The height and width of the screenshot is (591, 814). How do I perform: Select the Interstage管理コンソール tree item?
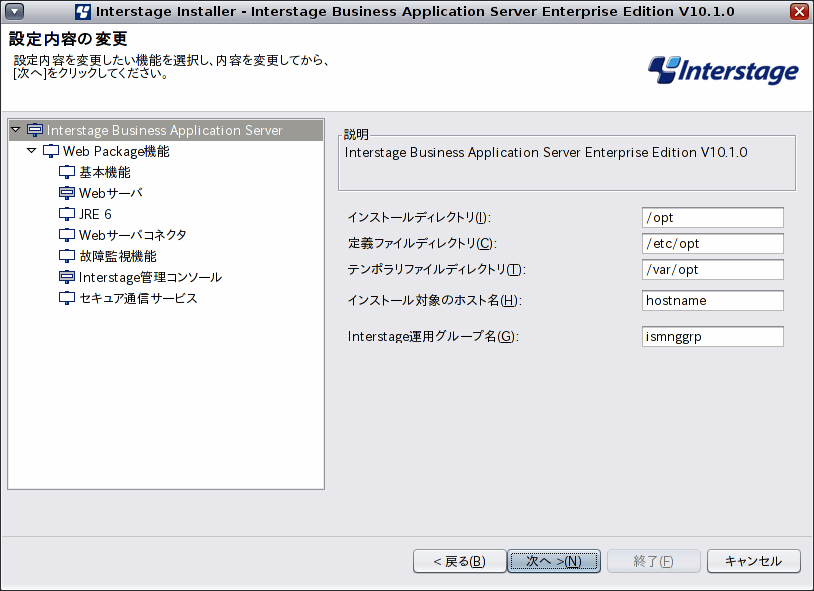click(151, 277)
